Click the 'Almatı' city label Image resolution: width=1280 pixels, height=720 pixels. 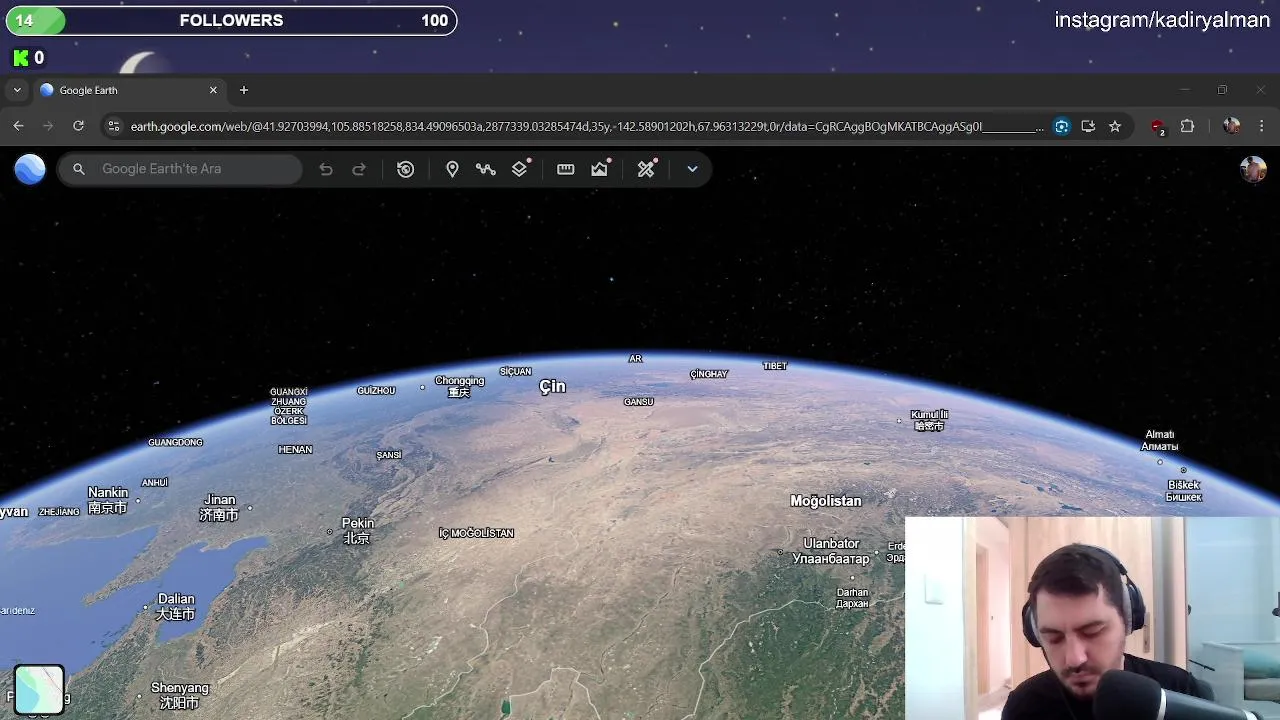coord(1160,440)
